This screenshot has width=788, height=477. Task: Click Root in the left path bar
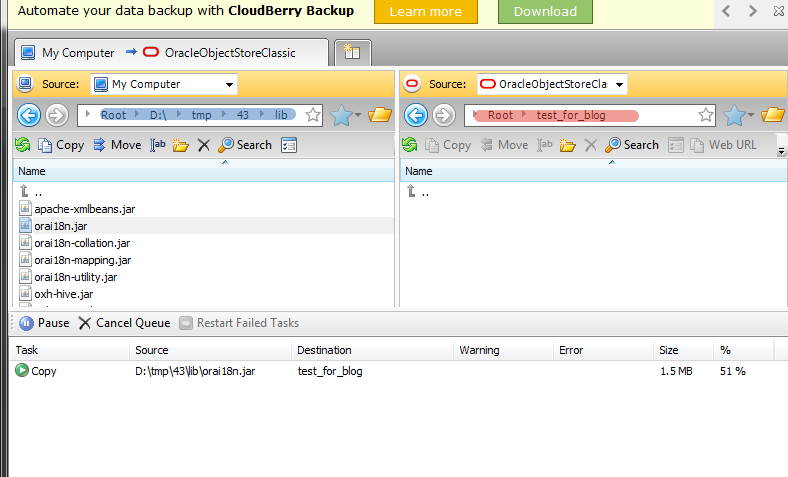(x=114, y=115)
